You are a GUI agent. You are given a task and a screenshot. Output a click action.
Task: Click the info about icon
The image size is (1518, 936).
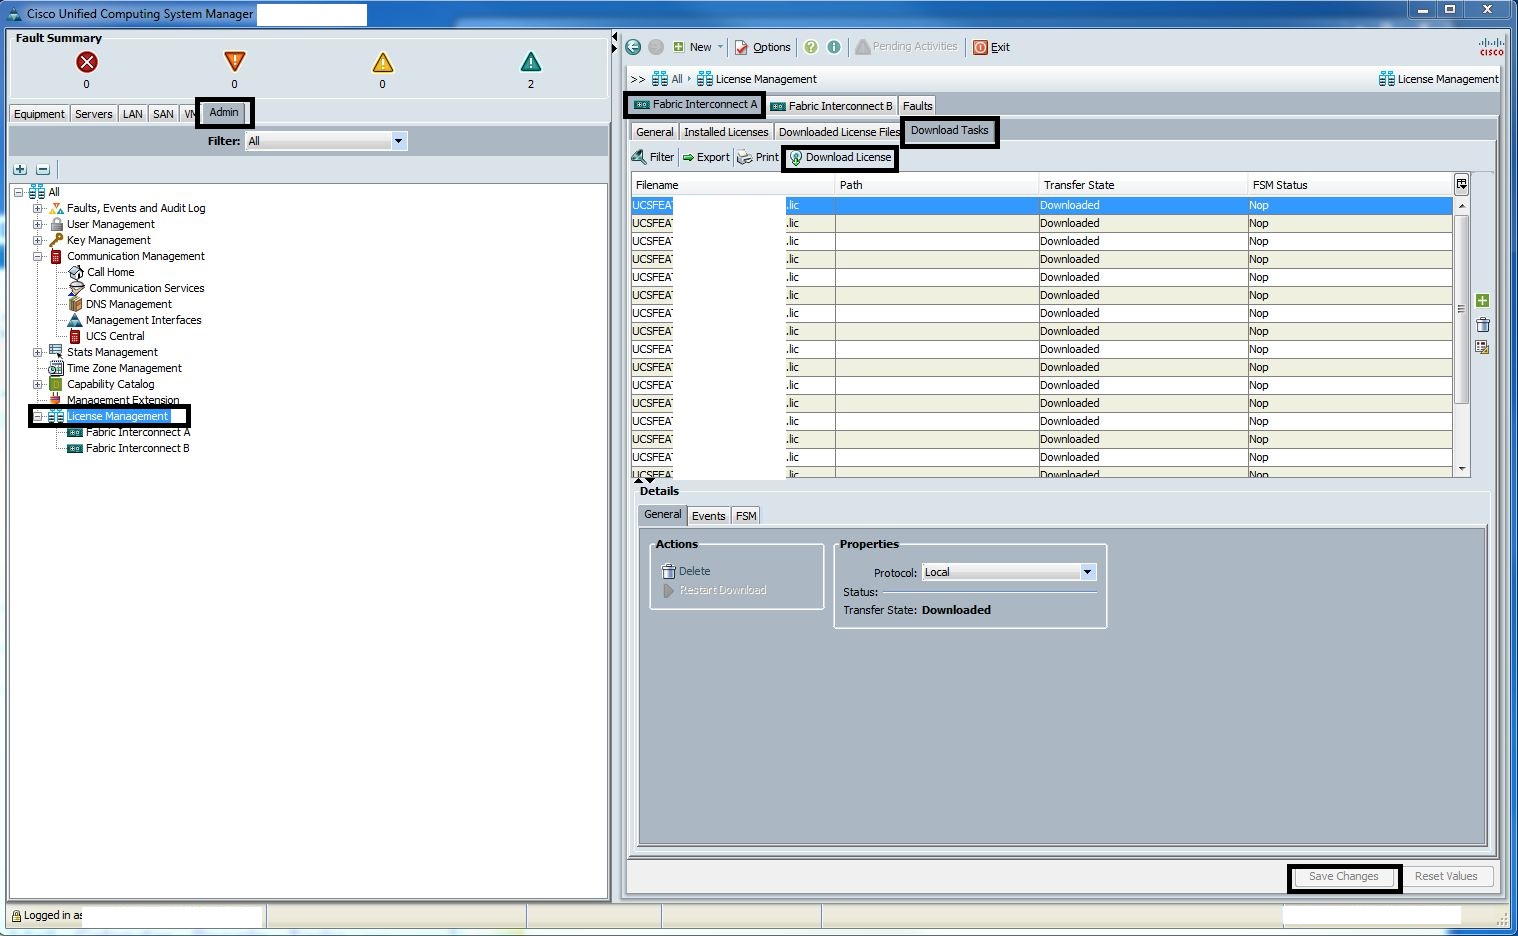click(834, 47)
